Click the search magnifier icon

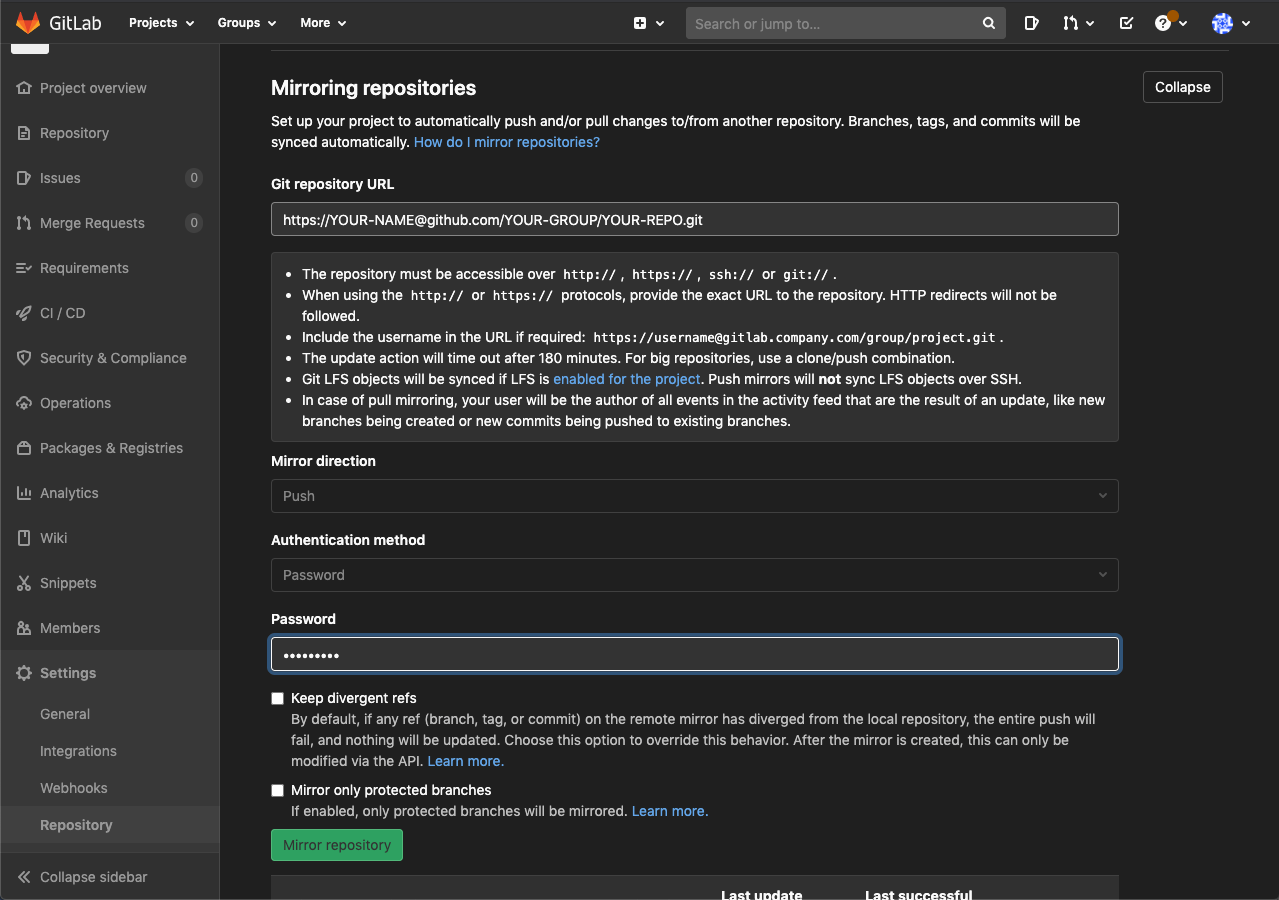(x=989, y=23)
